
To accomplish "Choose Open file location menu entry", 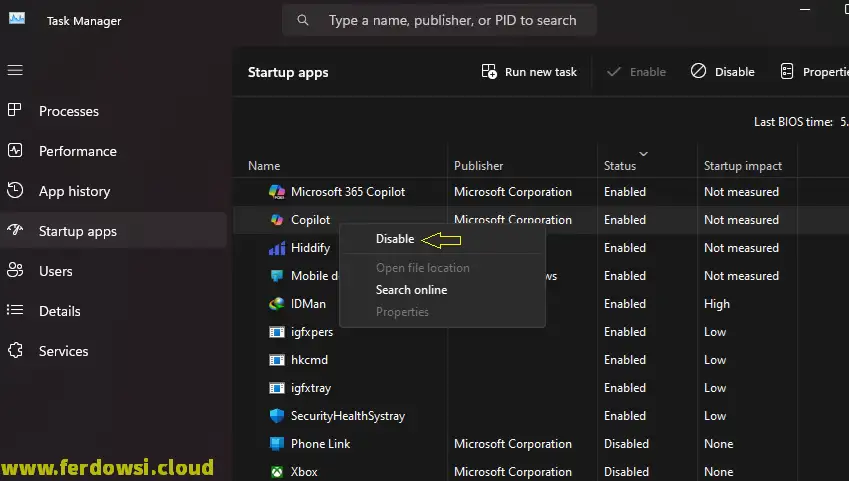I will tap(422, 268).
